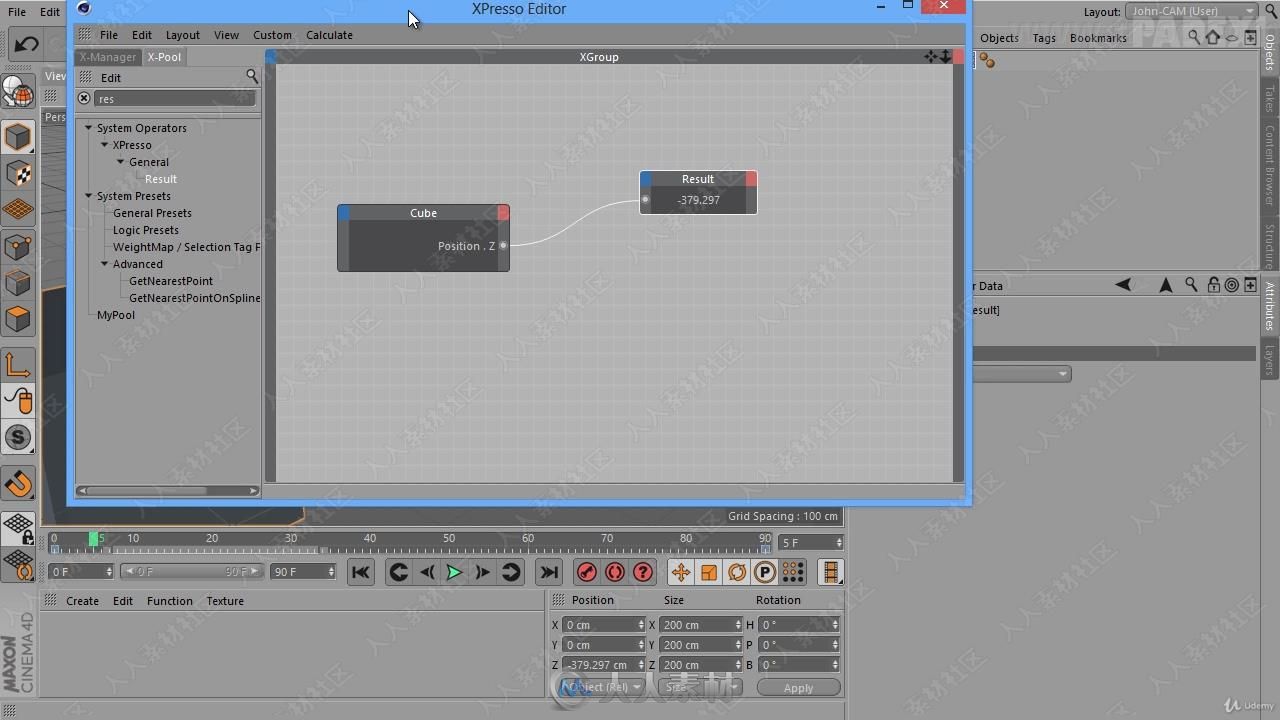Toggle the Tweak mouse mode icon
This screenshot has width=1280, height=720.
18,401
